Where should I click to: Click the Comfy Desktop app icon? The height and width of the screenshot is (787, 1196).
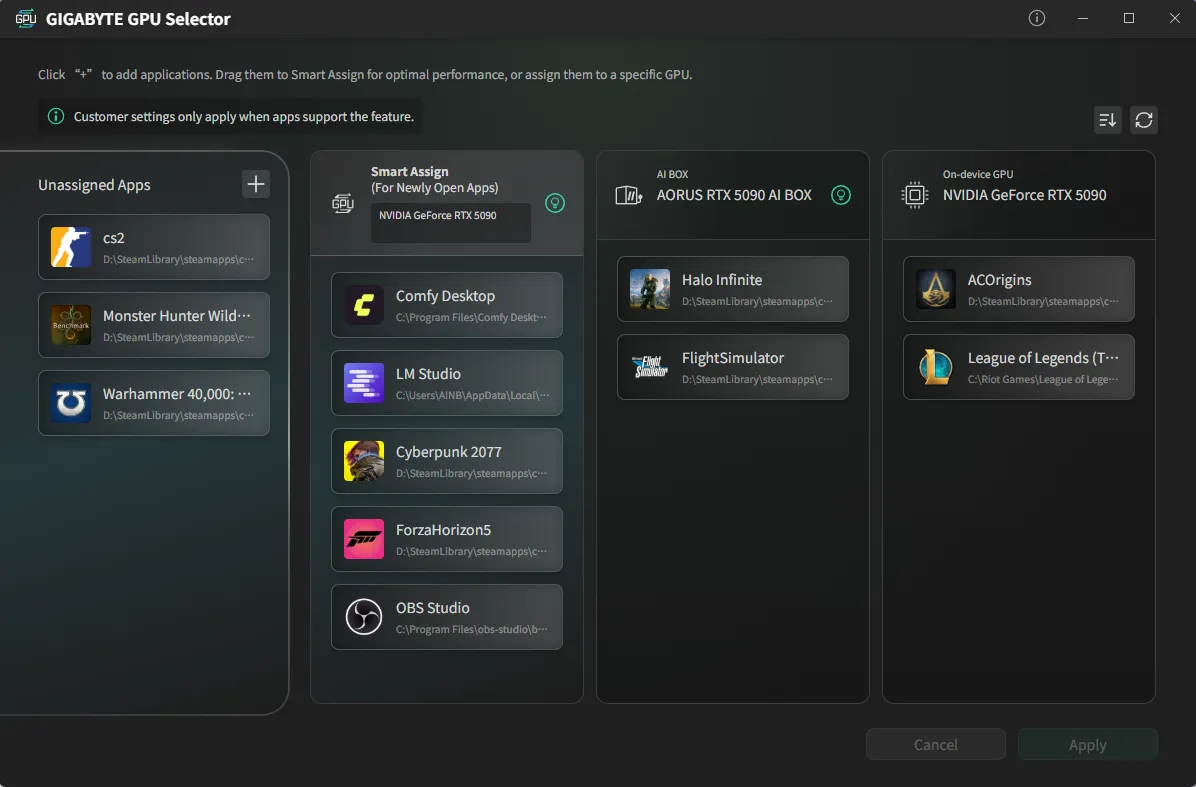click(364, 305)
